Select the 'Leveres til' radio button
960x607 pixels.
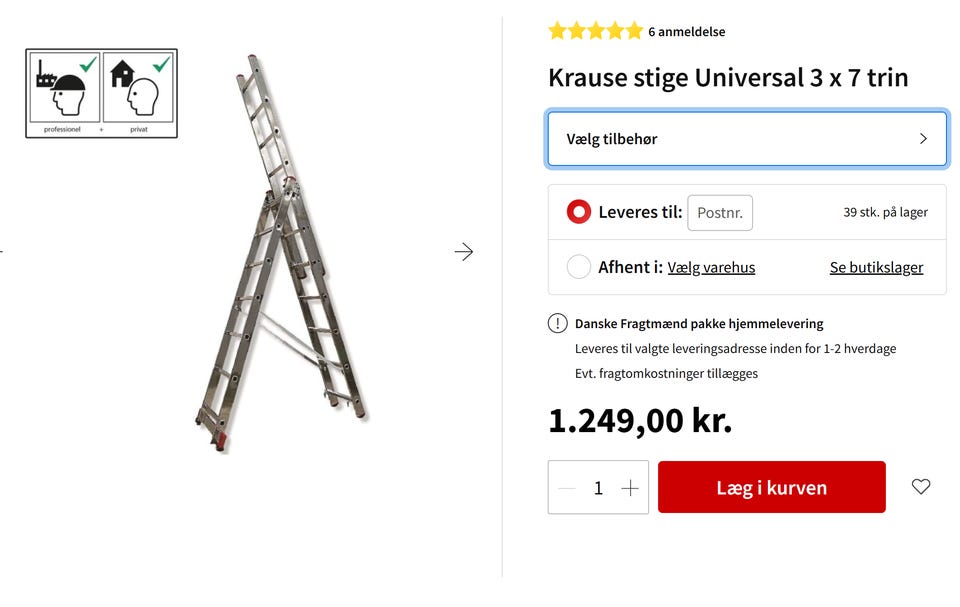(579, 212)
